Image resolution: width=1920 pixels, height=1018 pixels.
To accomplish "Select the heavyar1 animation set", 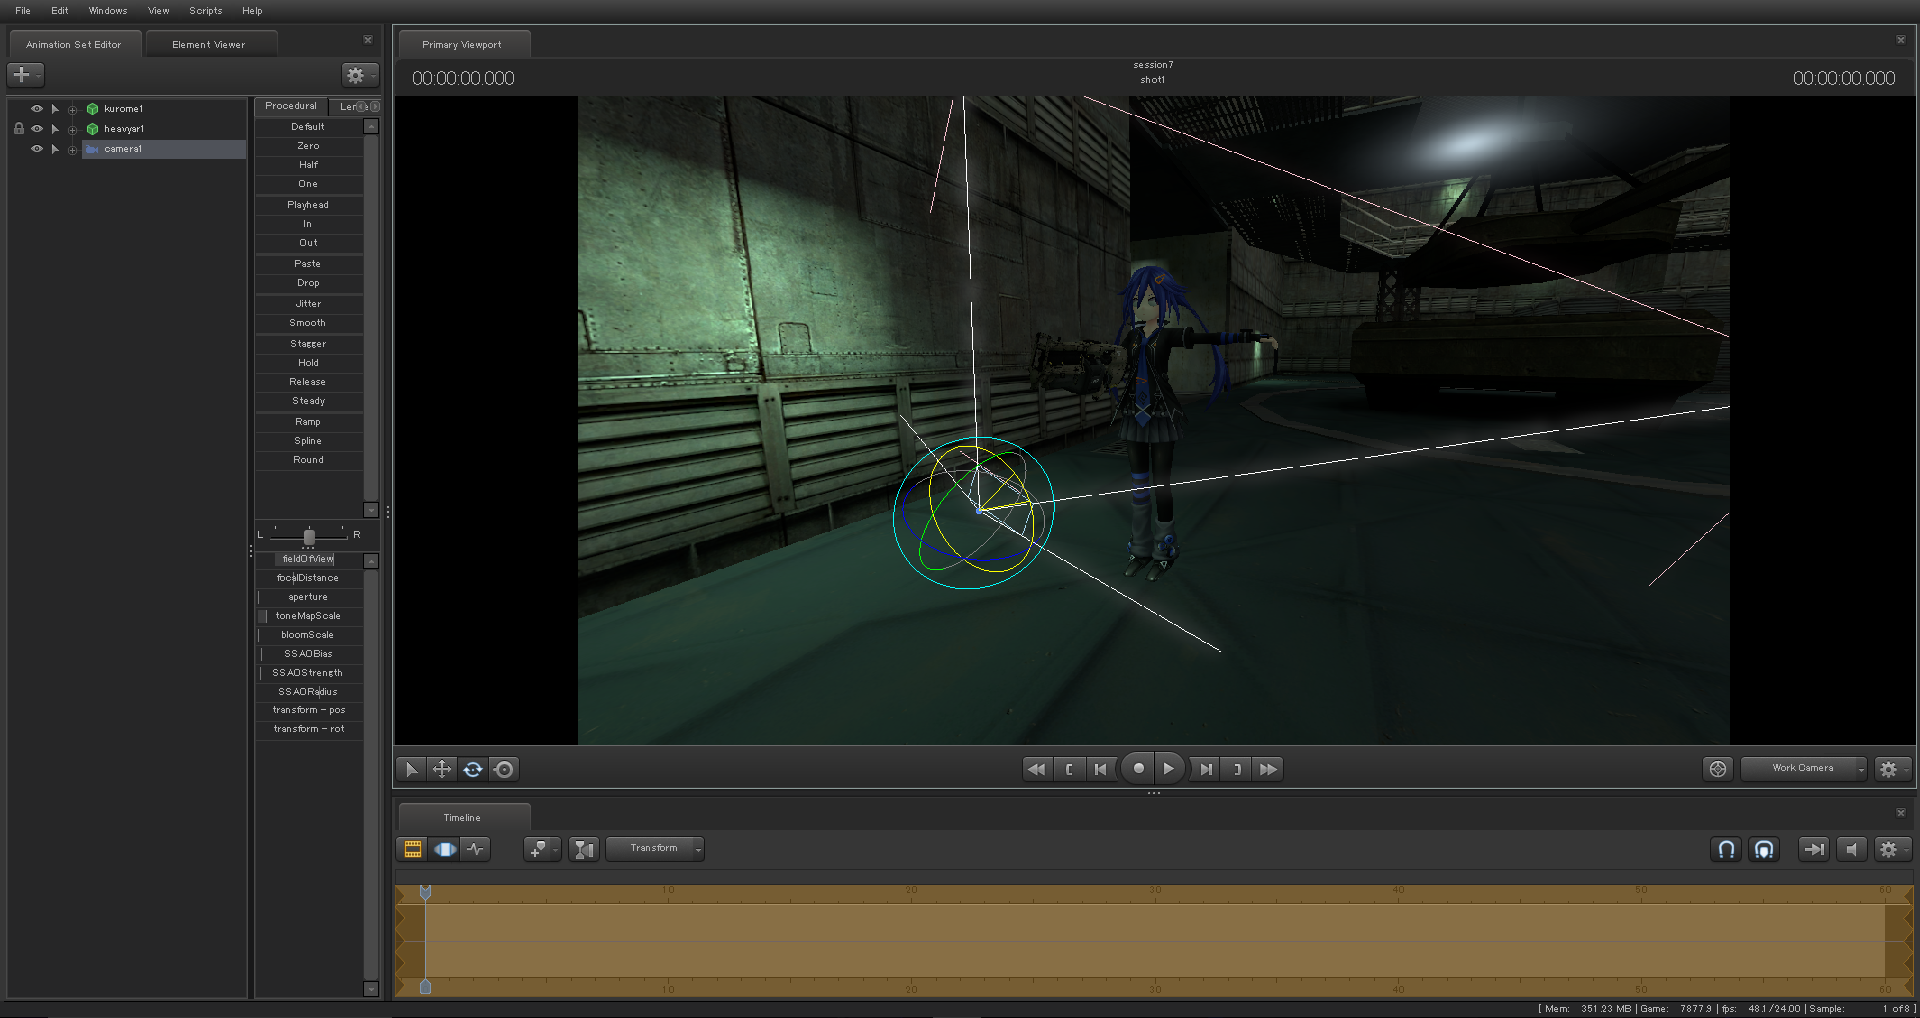I will point(124,129).
